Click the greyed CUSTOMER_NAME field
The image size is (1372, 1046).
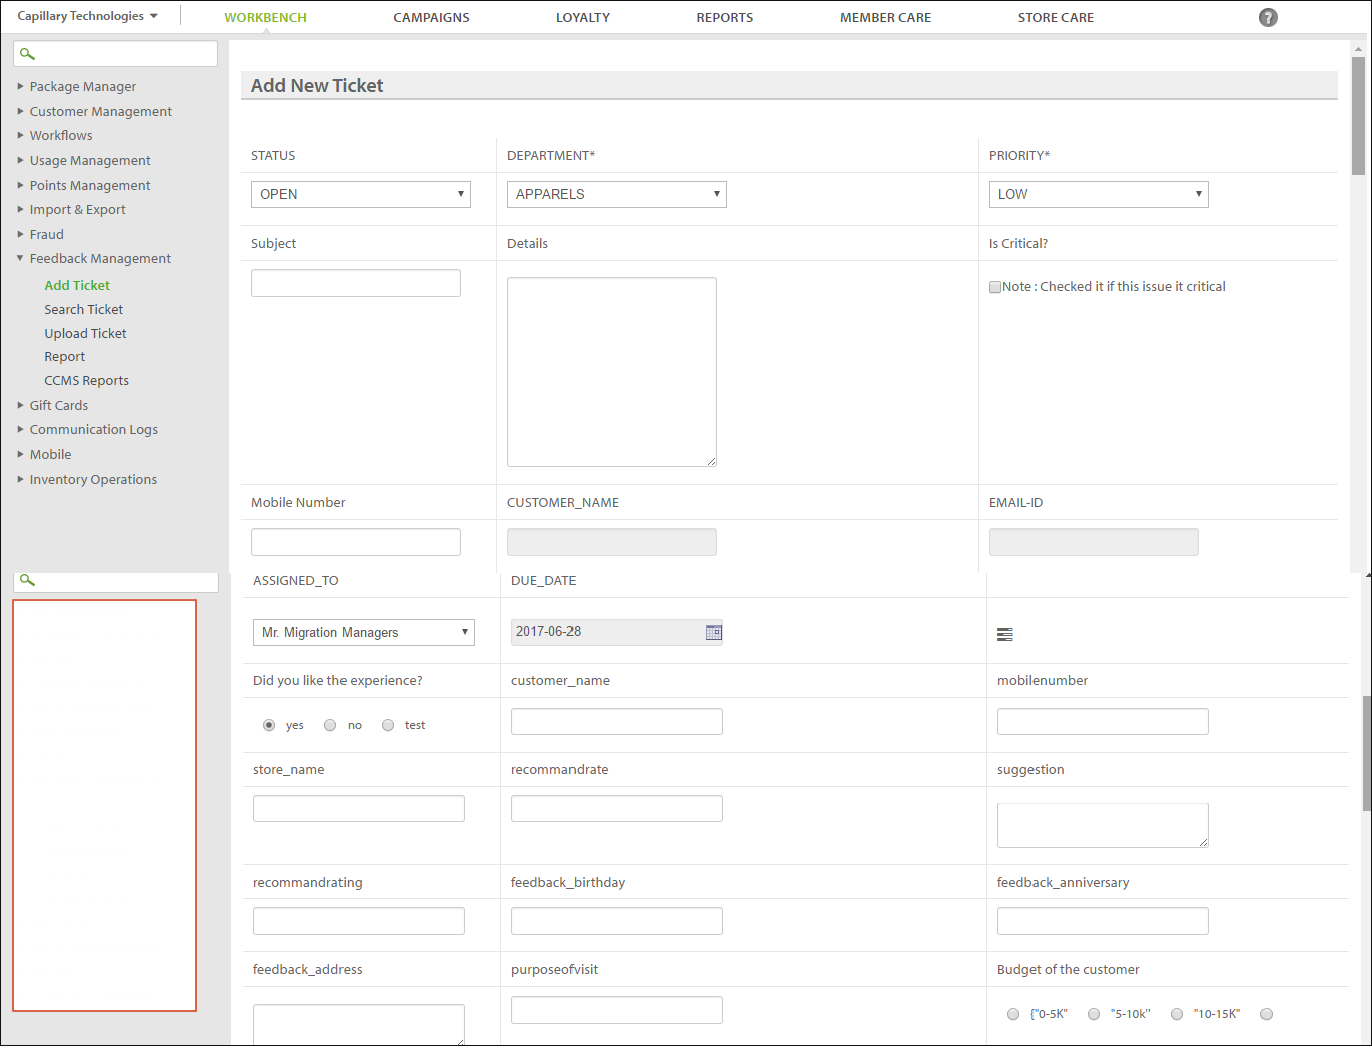612,542
